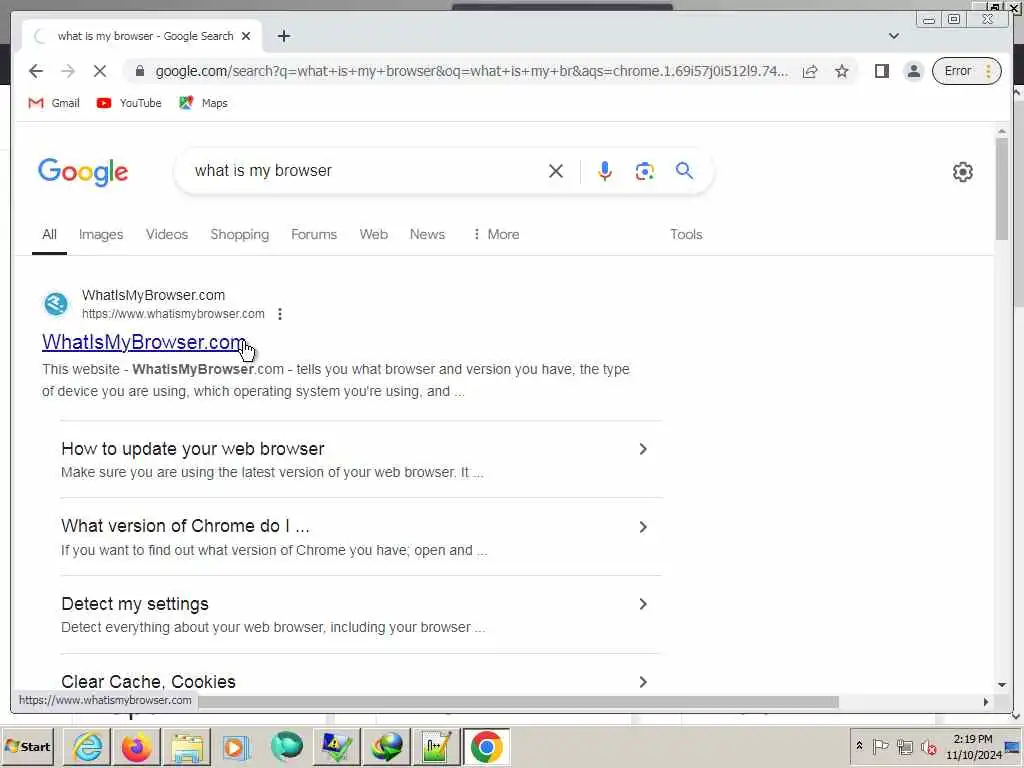Click the muted volume tray icon
This screenshot has width=1024, height=768.
(928, 746)
